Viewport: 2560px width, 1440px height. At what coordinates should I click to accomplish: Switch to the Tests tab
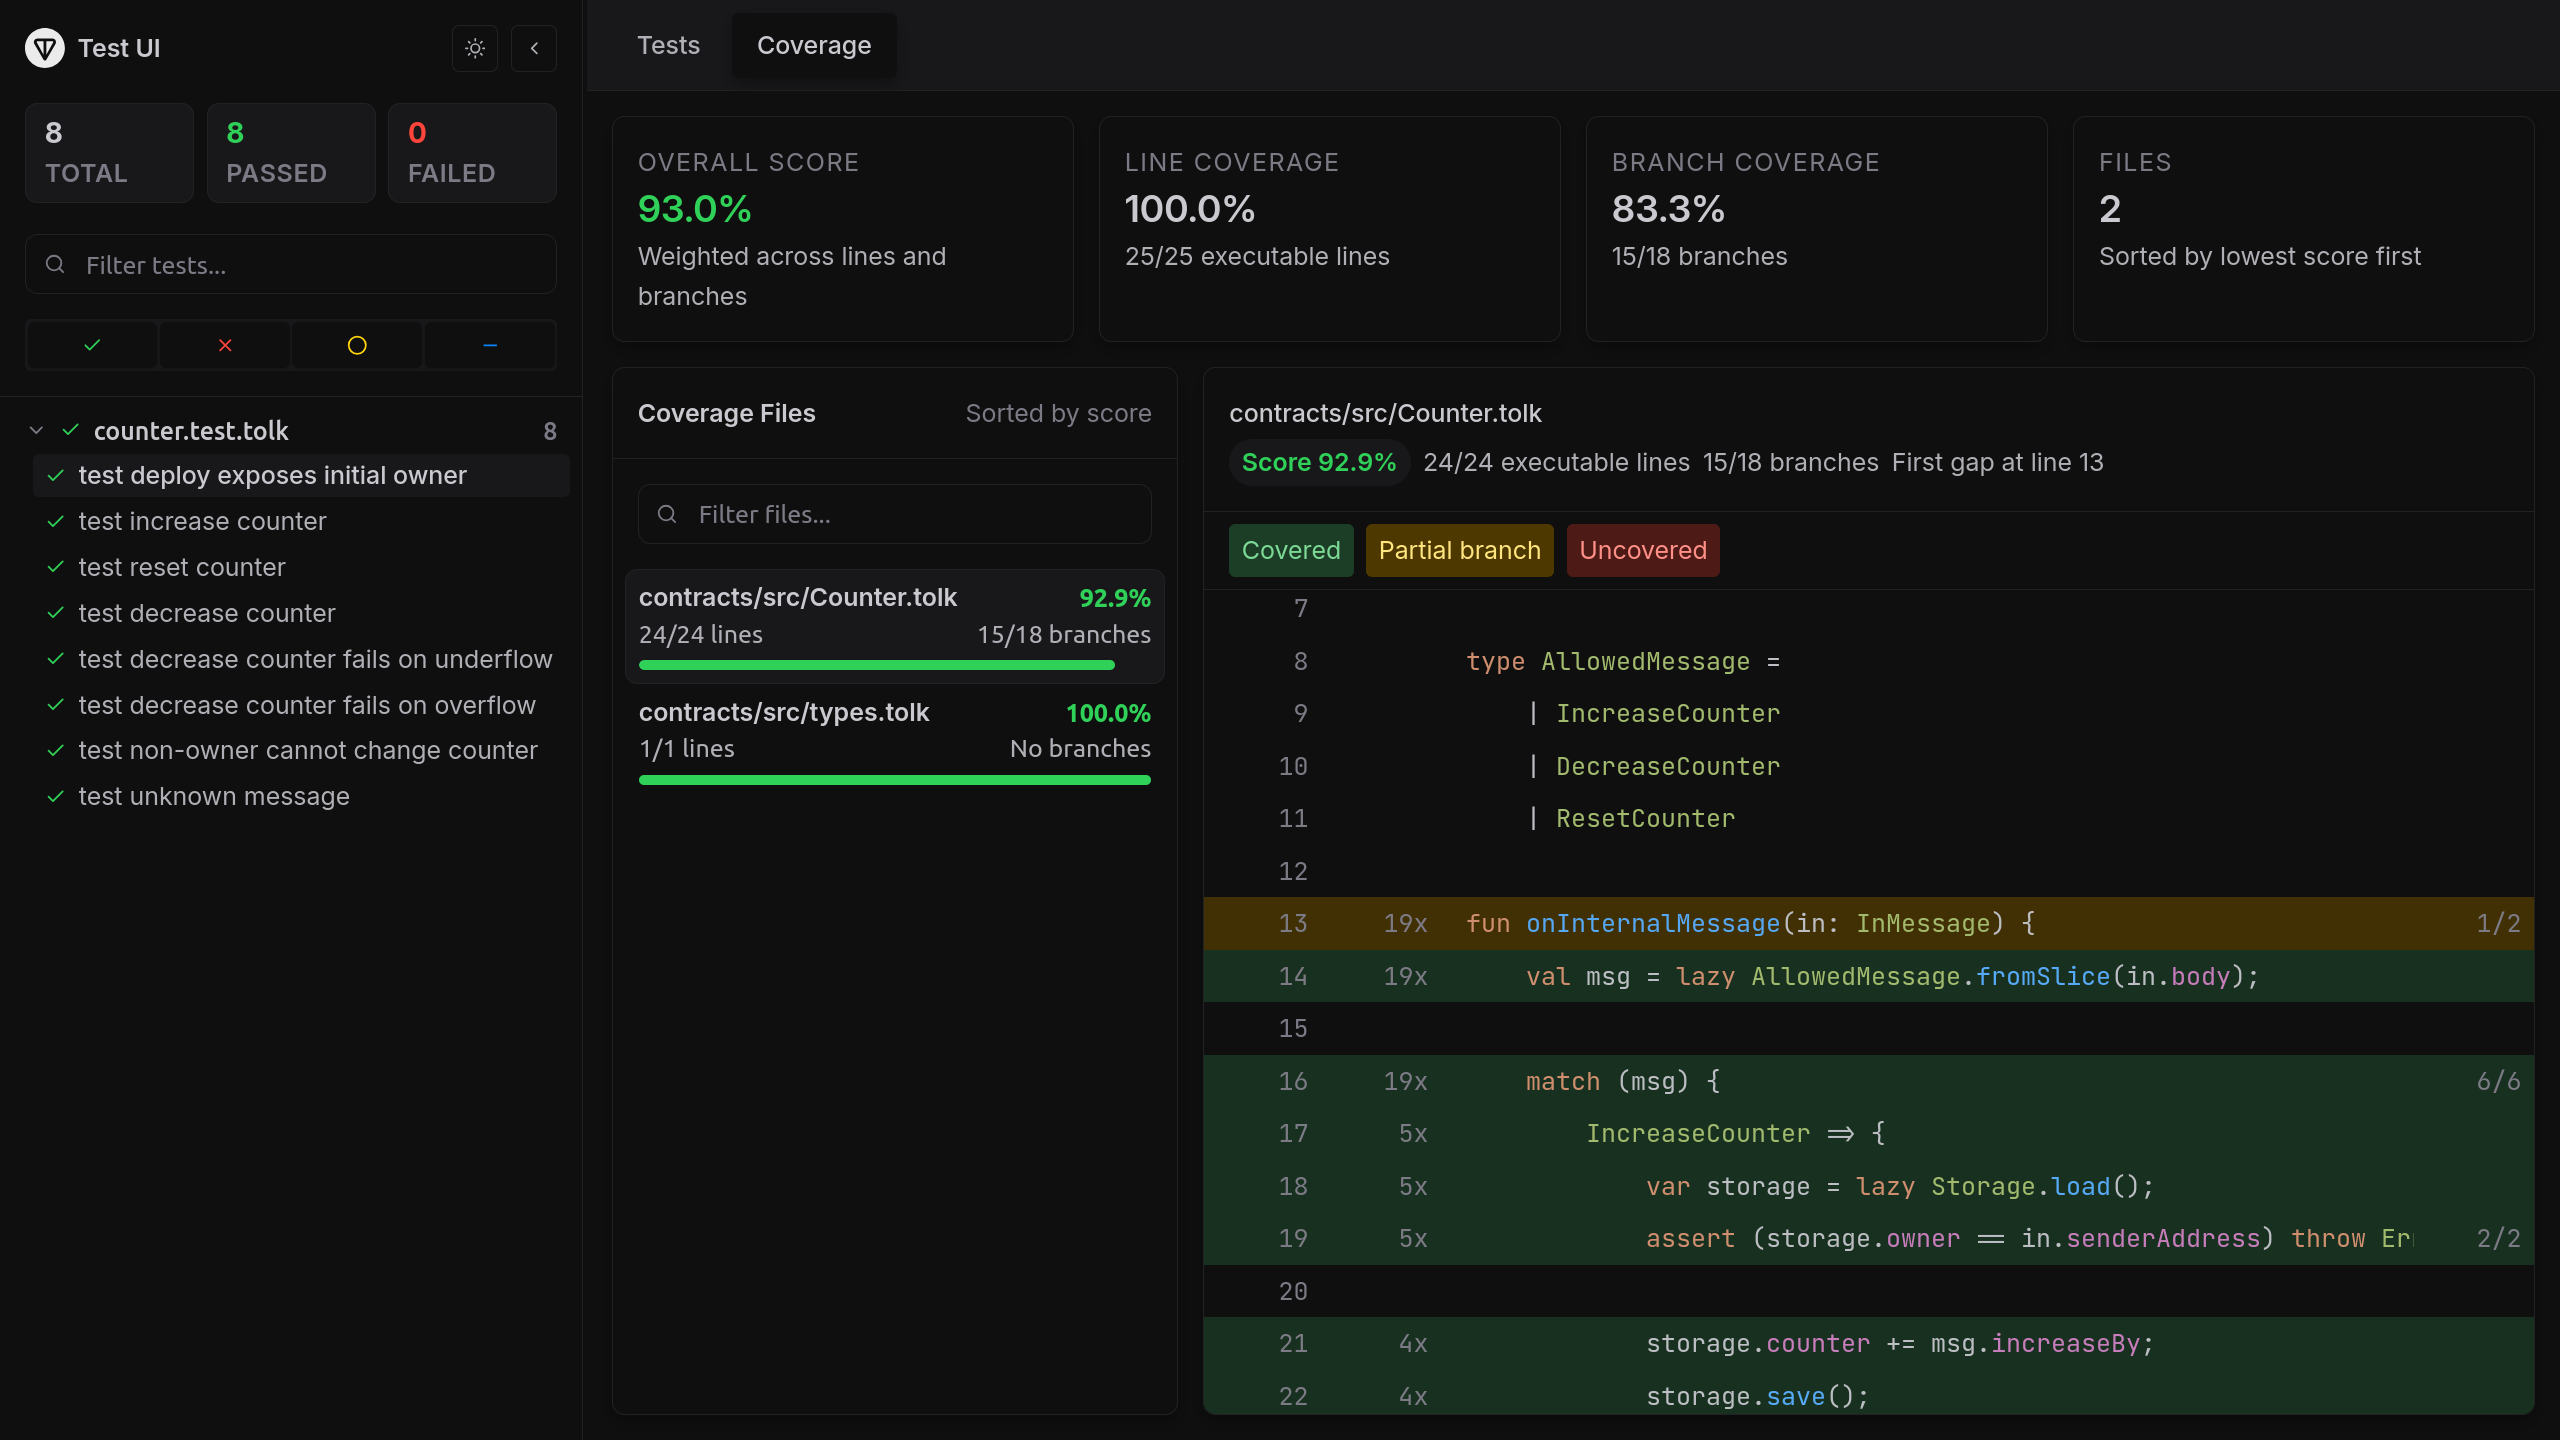click(x=669, y=46)
